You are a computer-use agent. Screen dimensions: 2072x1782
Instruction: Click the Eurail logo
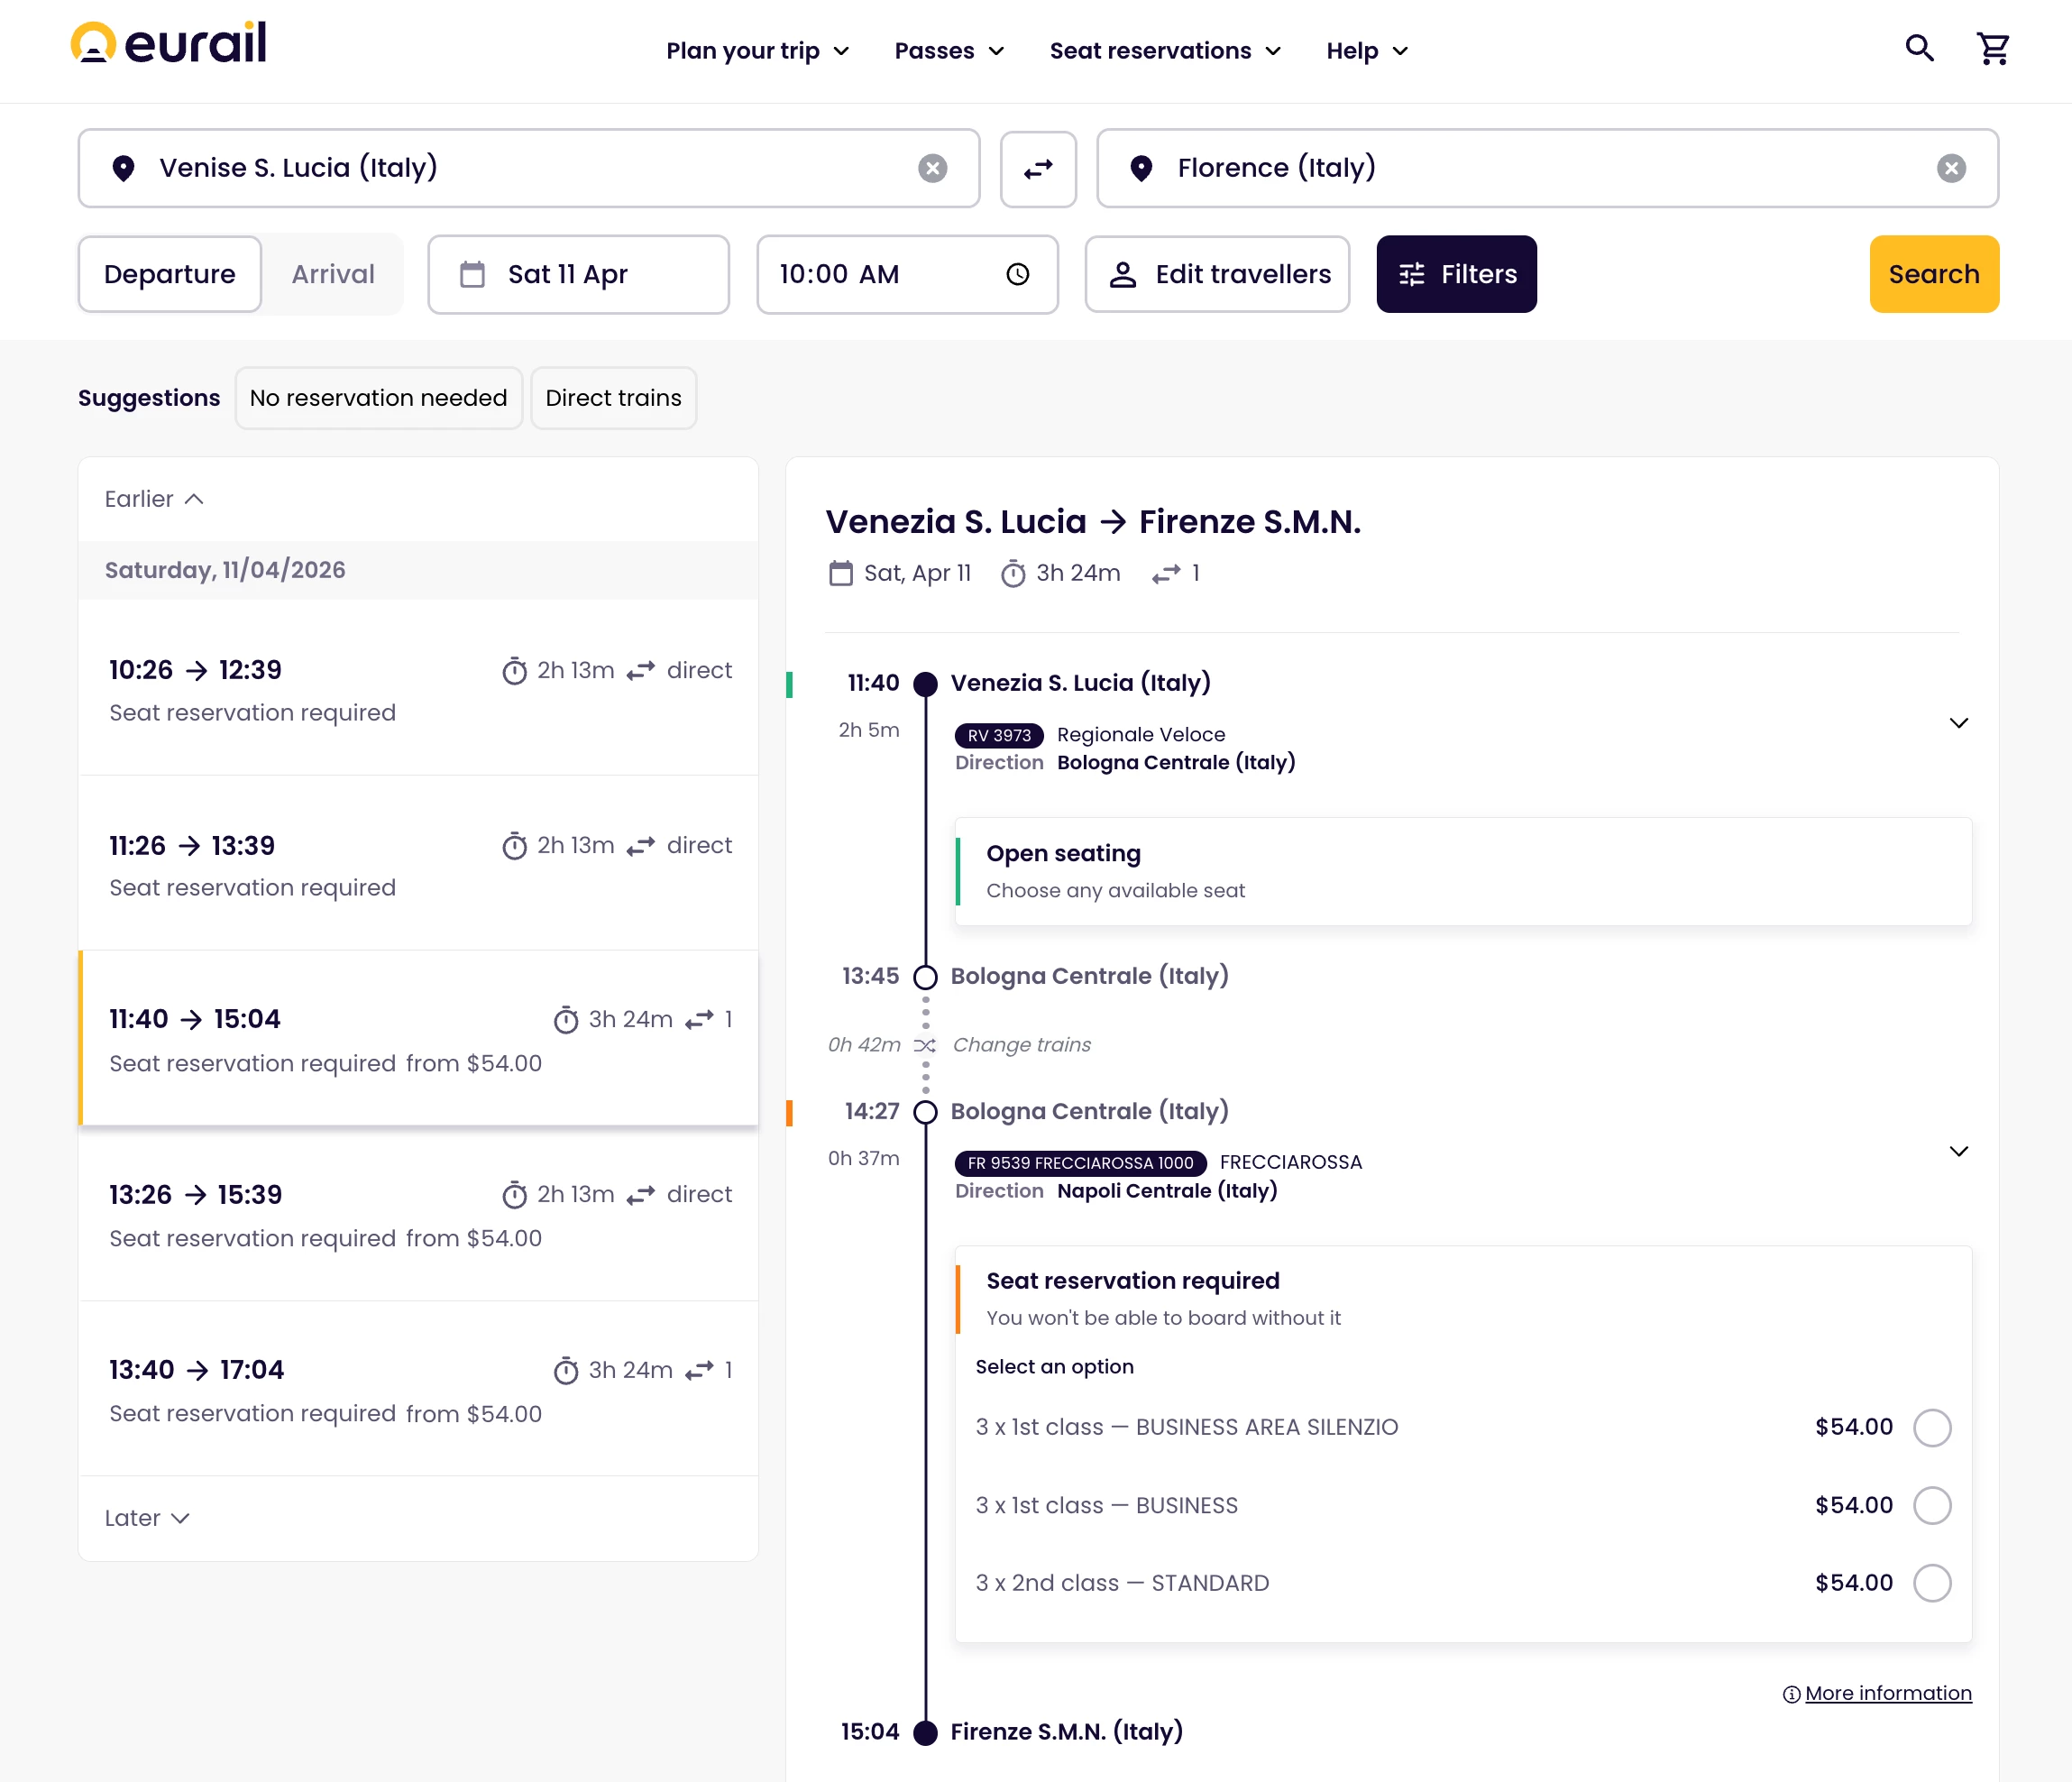pos(168,44)
